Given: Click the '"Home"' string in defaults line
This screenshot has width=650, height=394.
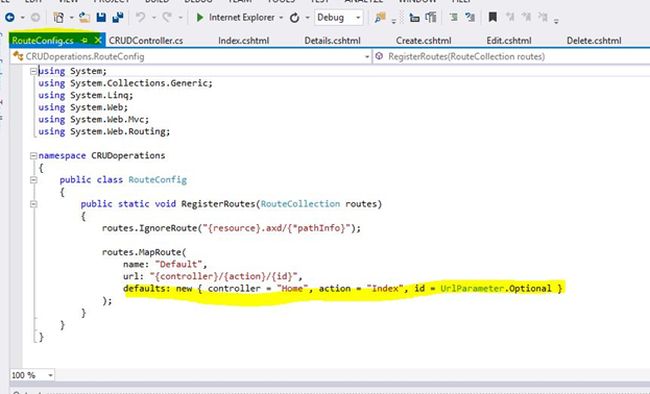Looking at the screenshot, I should (x=293, y=288).
